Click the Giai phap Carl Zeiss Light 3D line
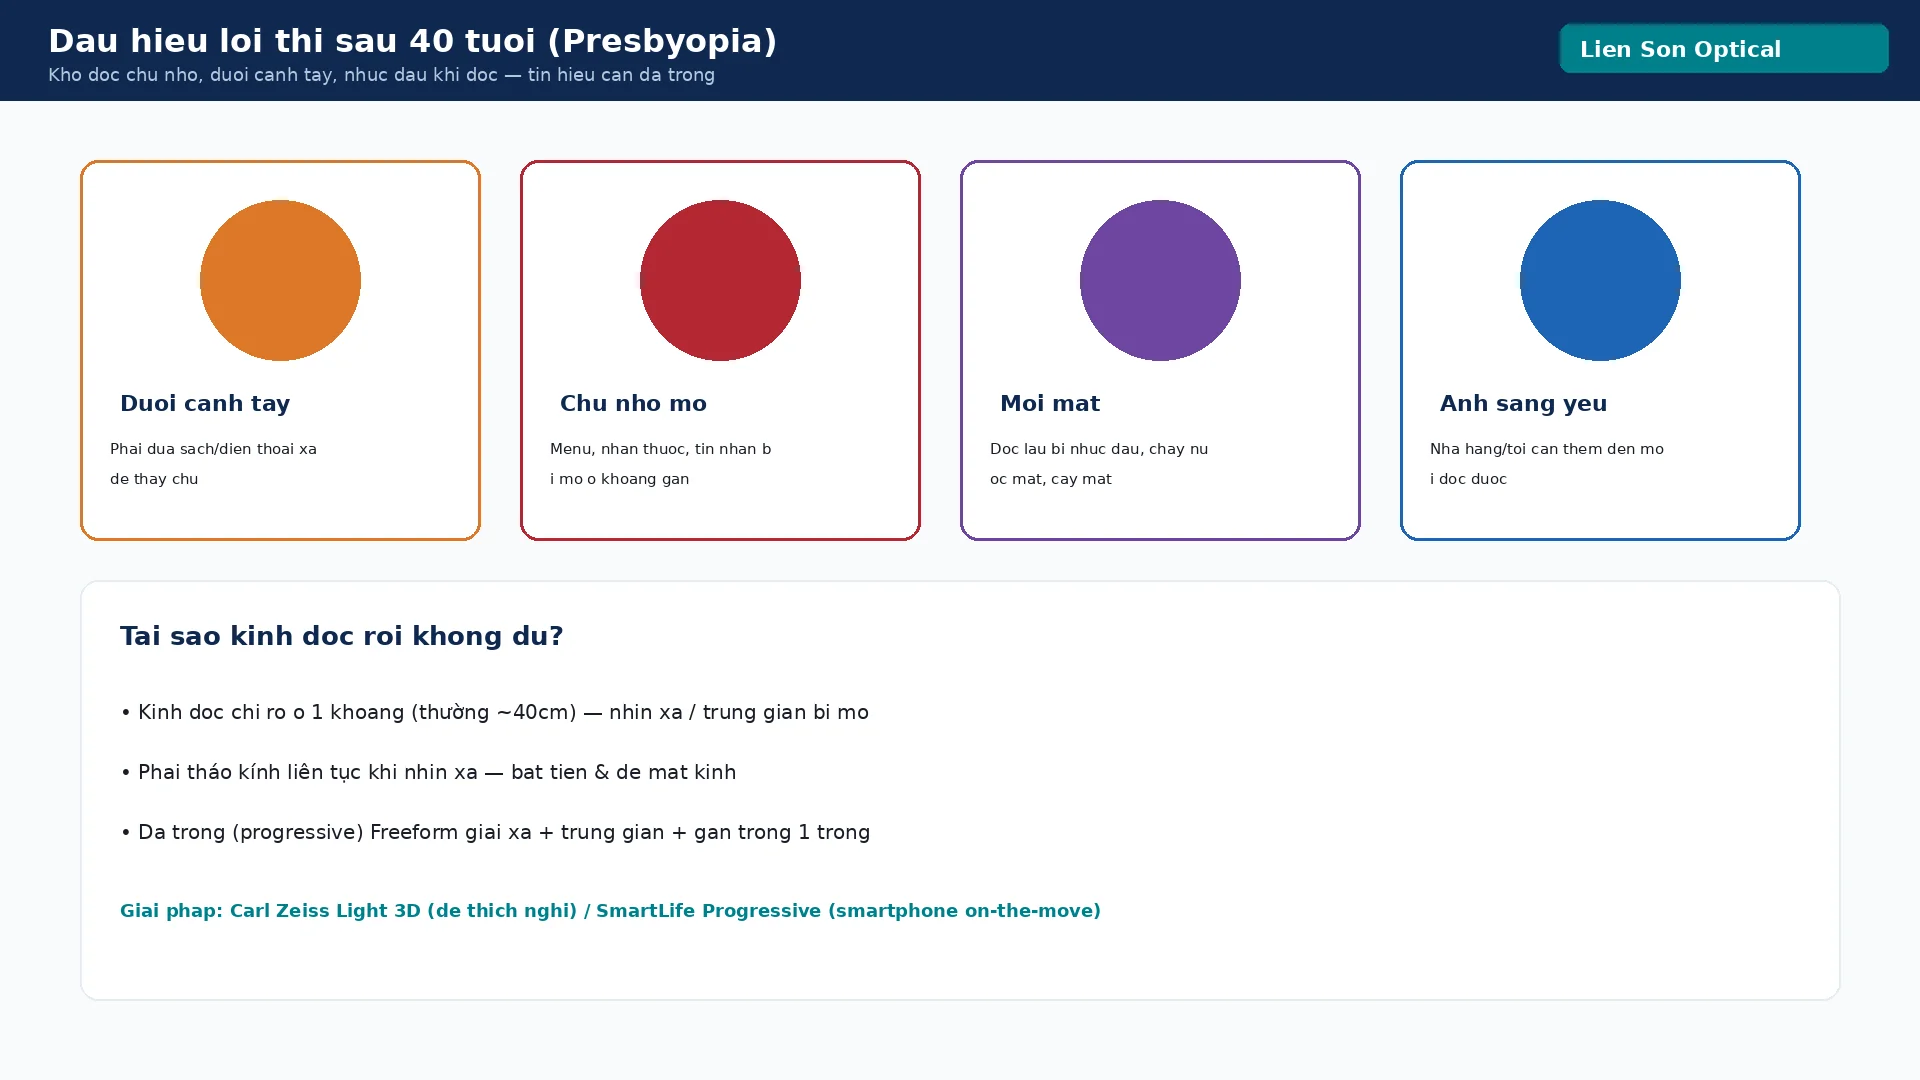Image resolution: width=1920 pixels, height=1080 pixels. point(610,911)
